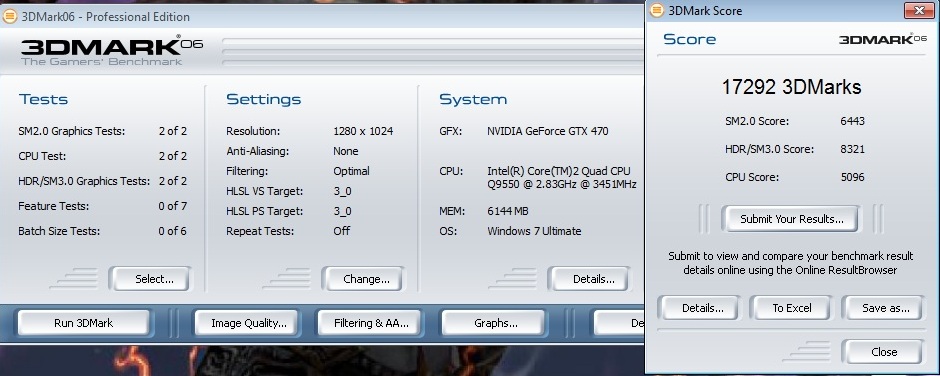The image size is (940, 376).
Task: Click the Change... settings button
Action: click(363, 279)
